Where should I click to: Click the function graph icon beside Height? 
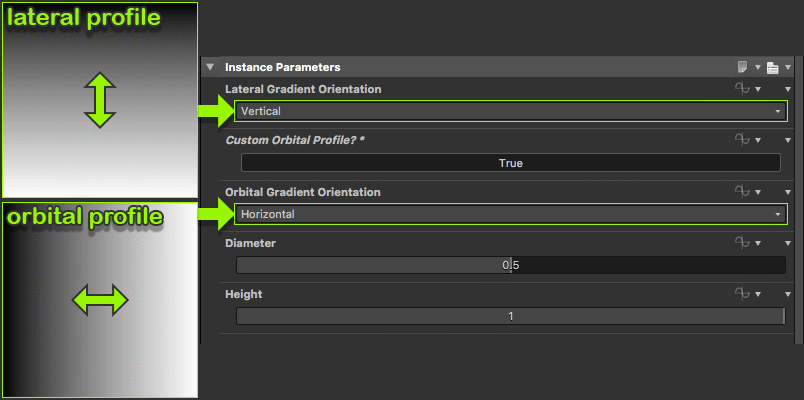pyautogui.click(x=741, y=294)
